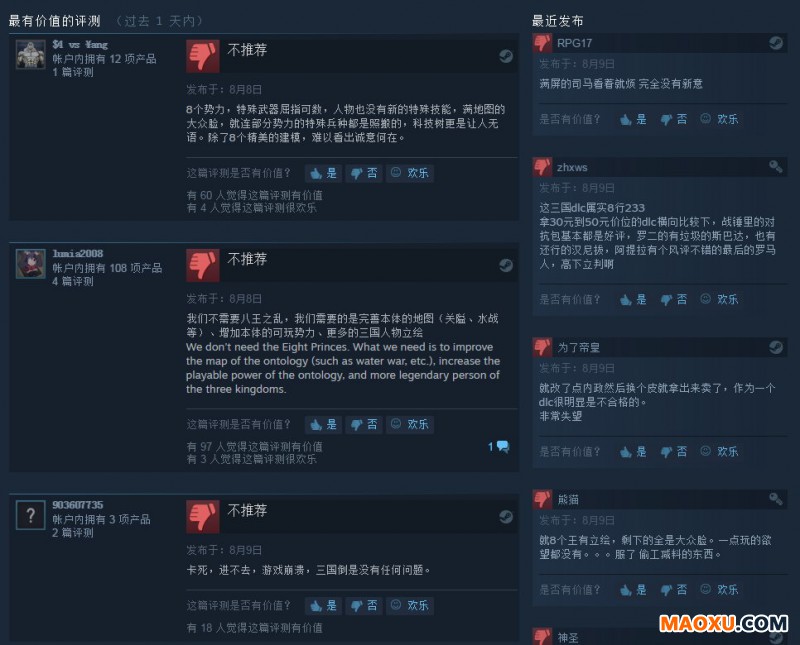Mark 为了帝皇's review as 欢乐

coord(719,451)
